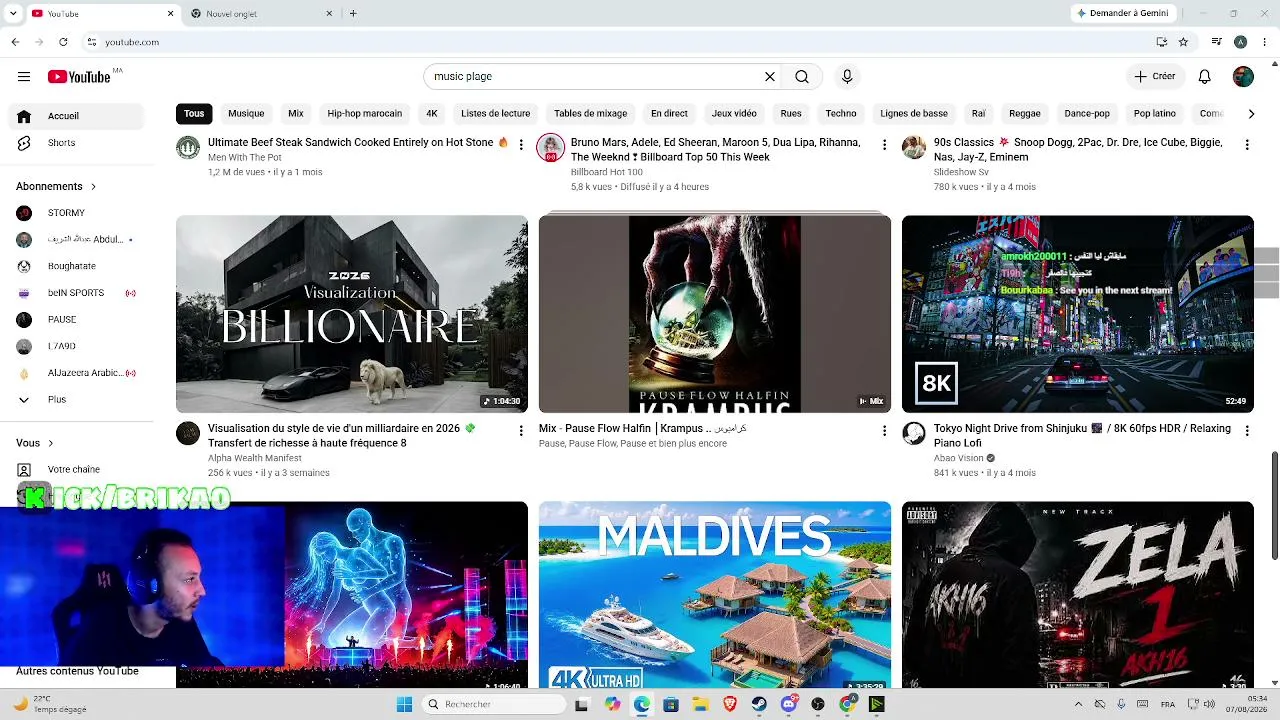This screenshot has width=1280, height=720.
Task: Play the Maldives 4K video thumbnail
Action: (715, 595)
